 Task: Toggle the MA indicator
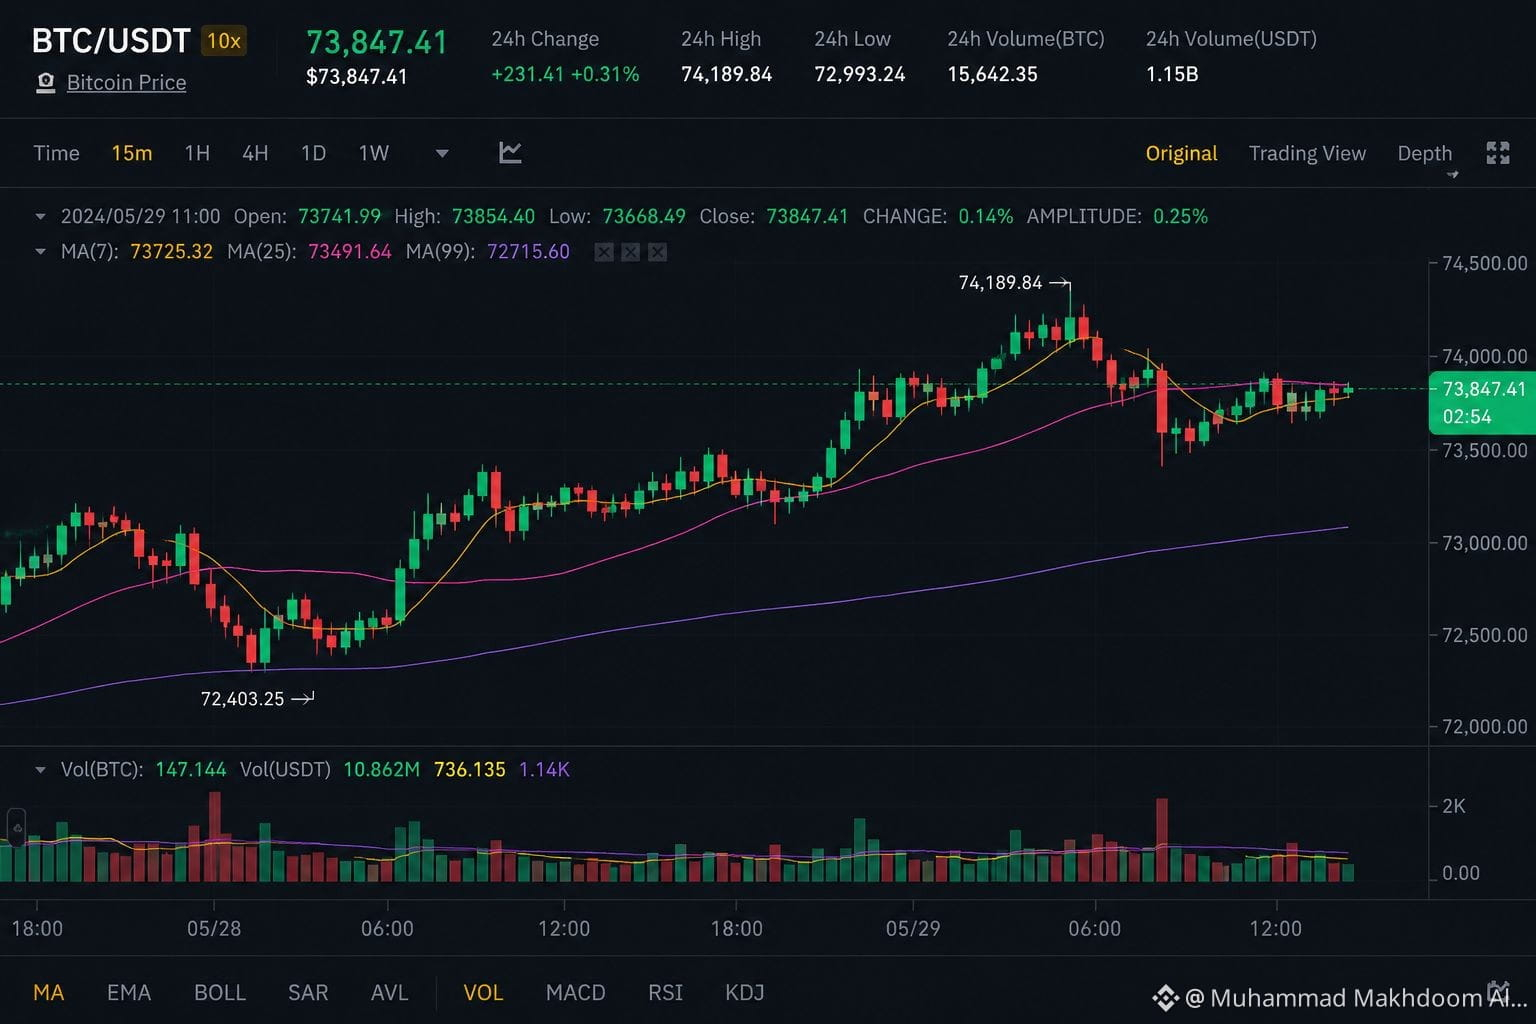pos(48,992)
